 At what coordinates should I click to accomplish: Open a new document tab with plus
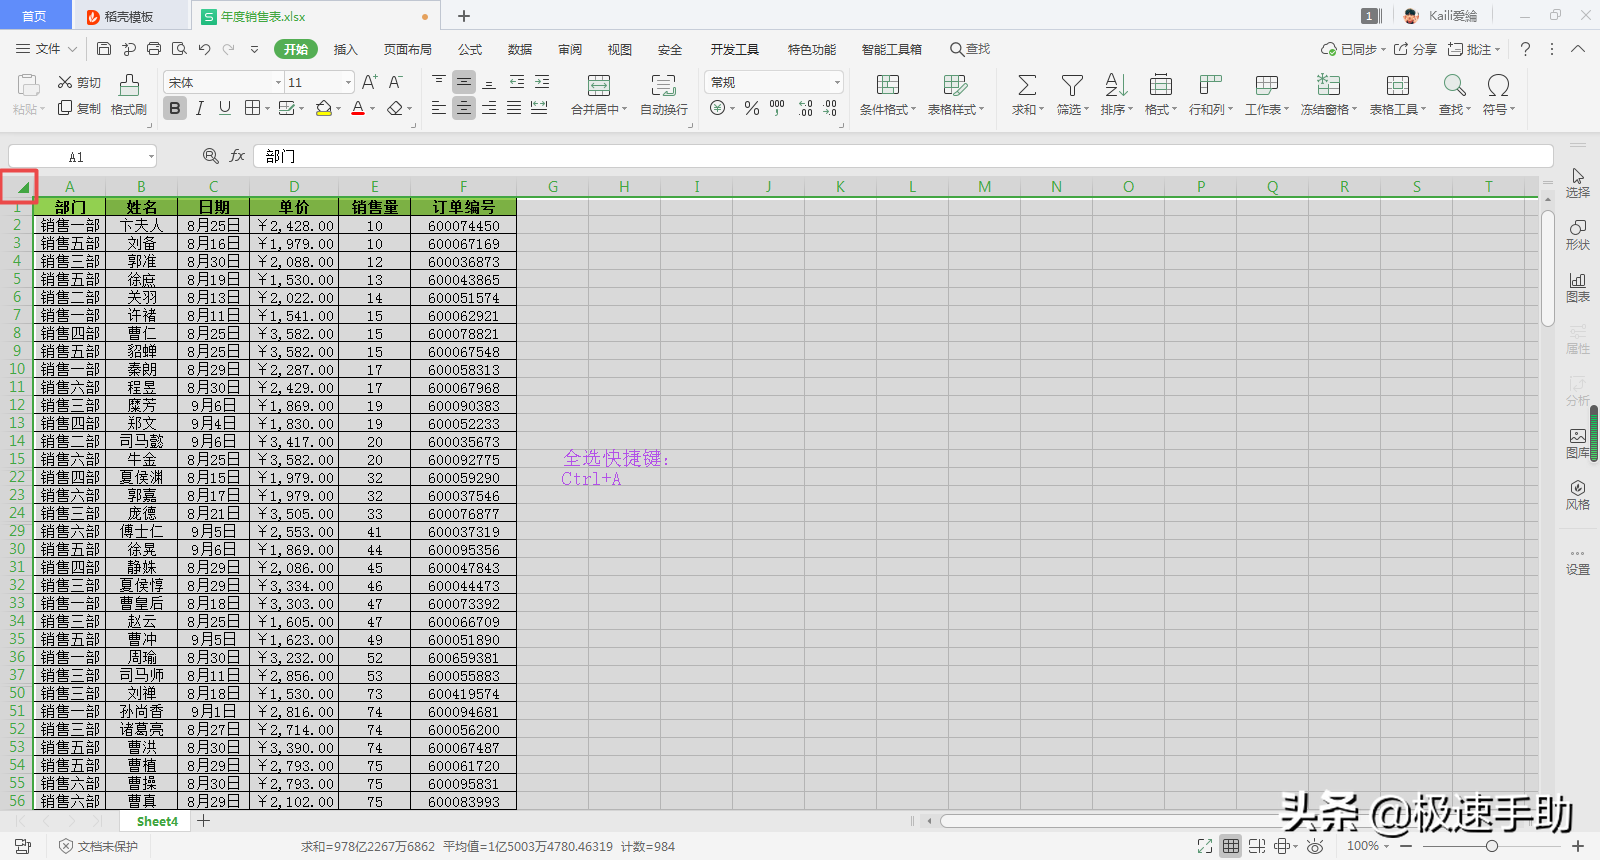[464, 16]
